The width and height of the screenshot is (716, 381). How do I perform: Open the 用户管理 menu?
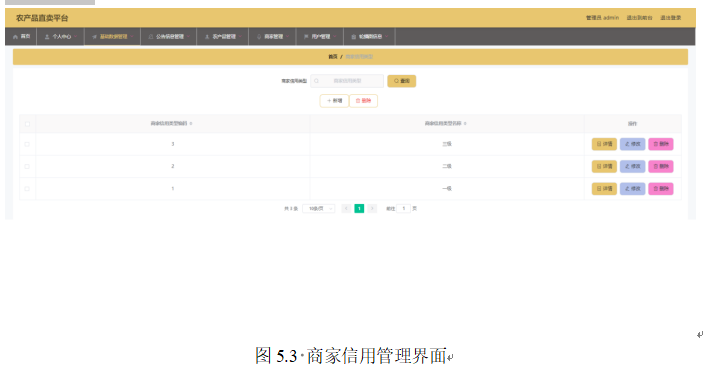click(320, 37)
